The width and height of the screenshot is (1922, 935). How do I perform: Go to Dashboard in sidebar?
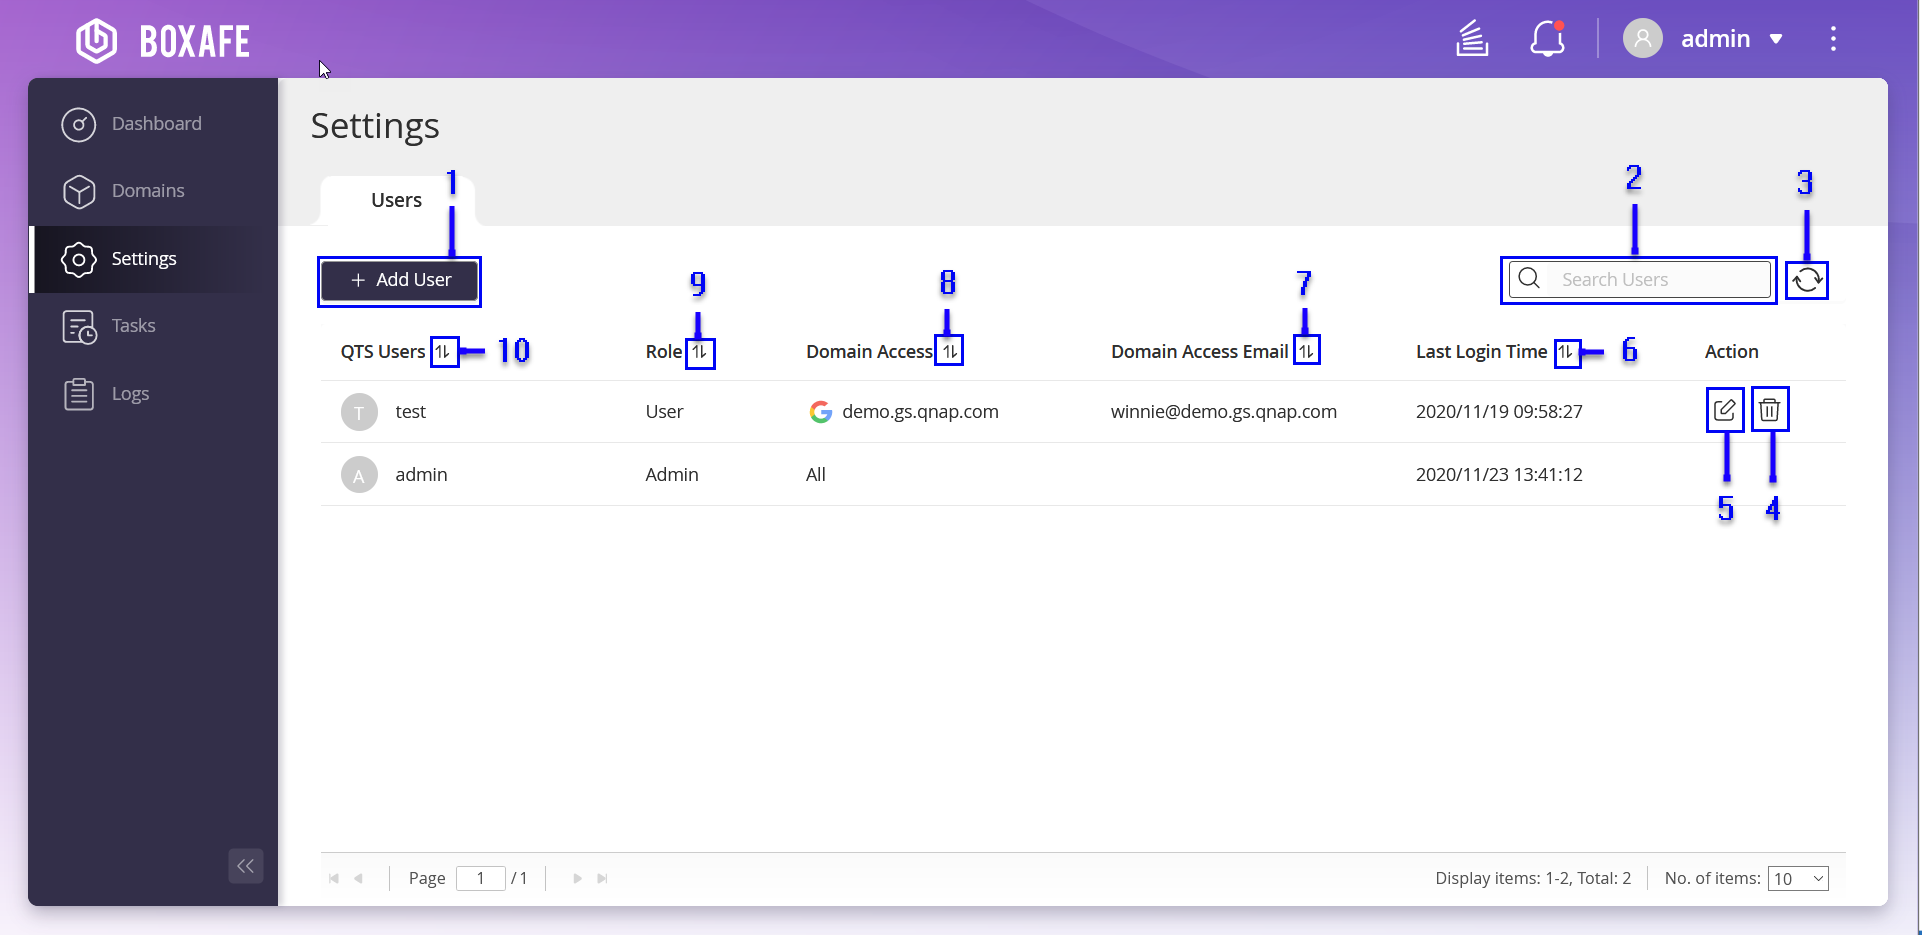[156, 124]
